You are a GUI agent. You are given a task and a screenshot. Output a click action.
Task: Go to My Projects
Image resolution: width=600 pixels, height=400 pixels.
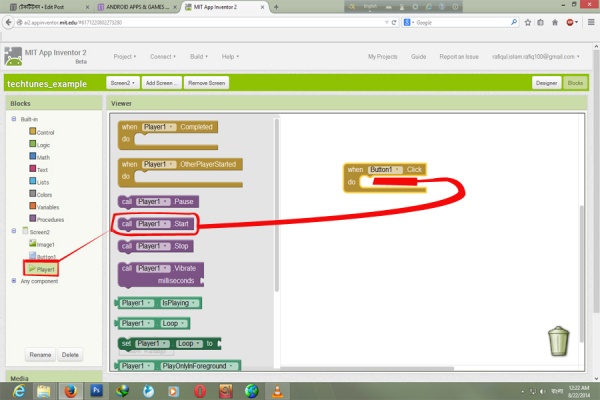(x=383, y=57)
